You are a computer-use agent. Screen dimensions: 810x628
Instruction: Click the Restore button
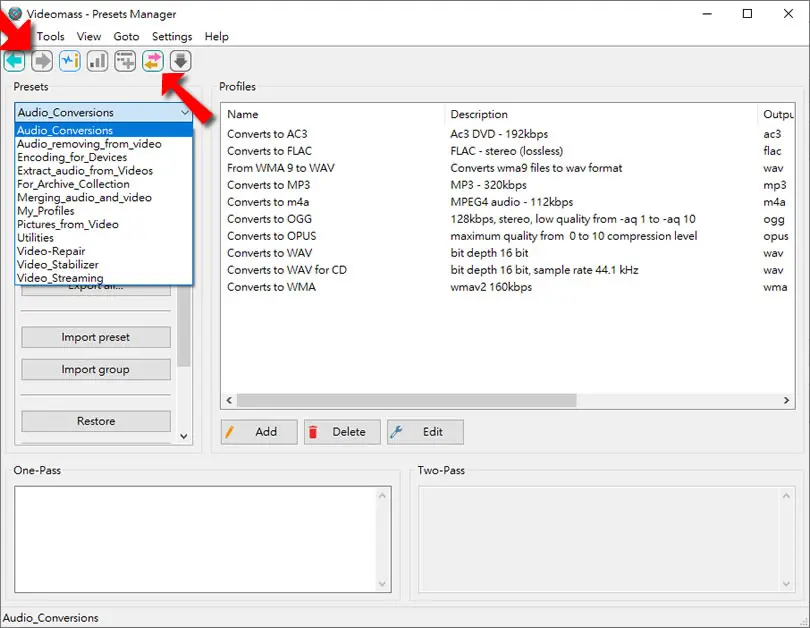(x=96, y=421)
